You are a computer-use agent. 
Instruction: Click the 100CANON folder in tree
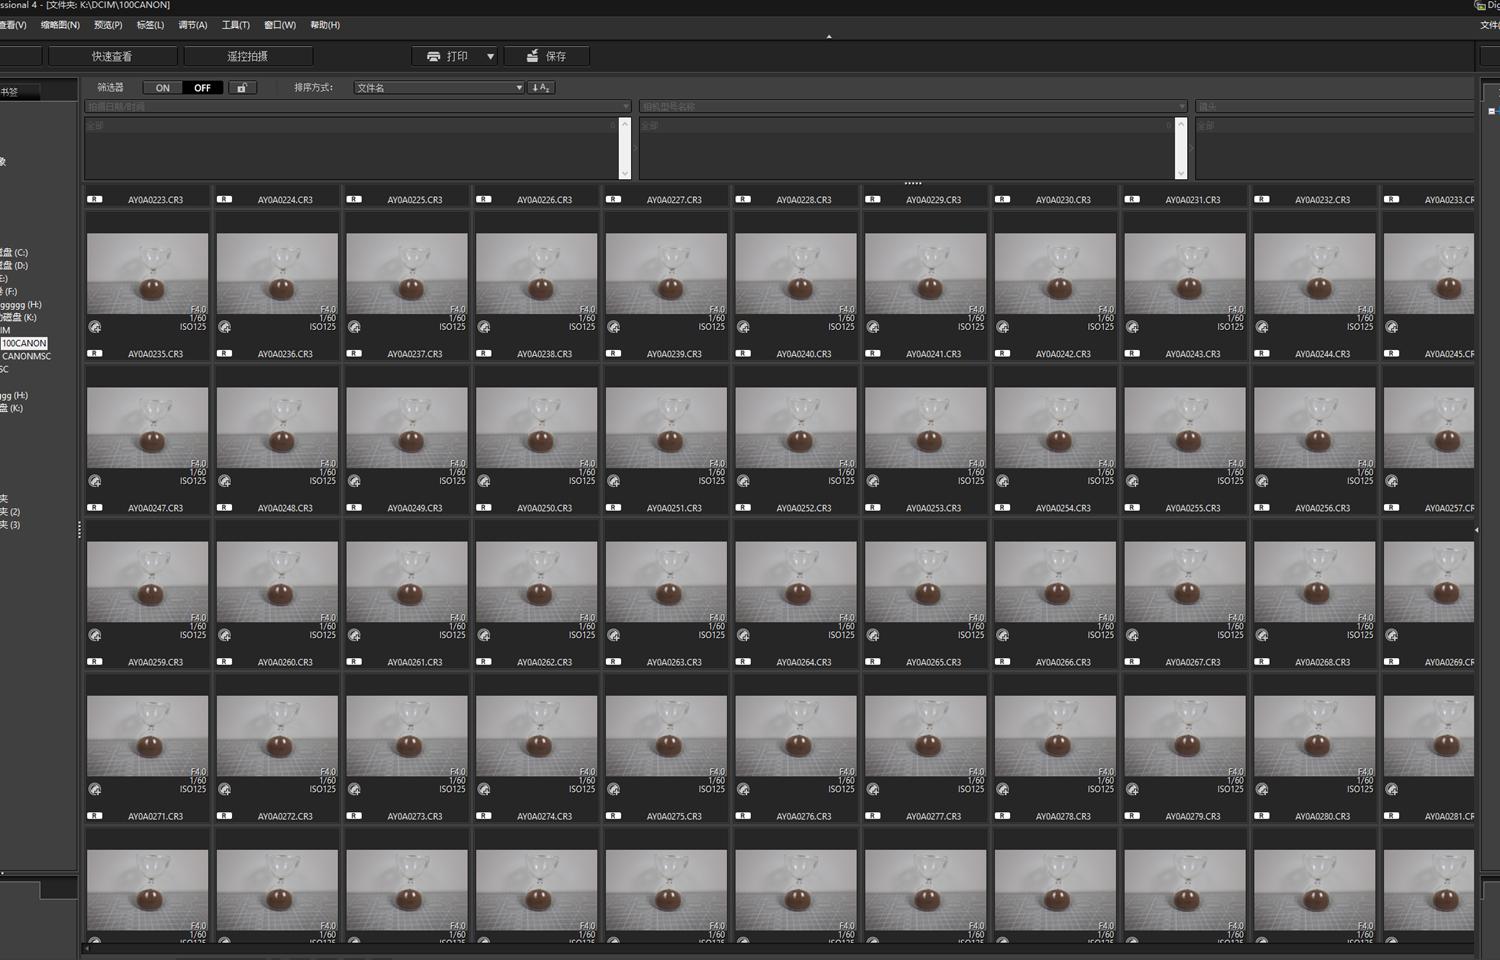(24, 343)
